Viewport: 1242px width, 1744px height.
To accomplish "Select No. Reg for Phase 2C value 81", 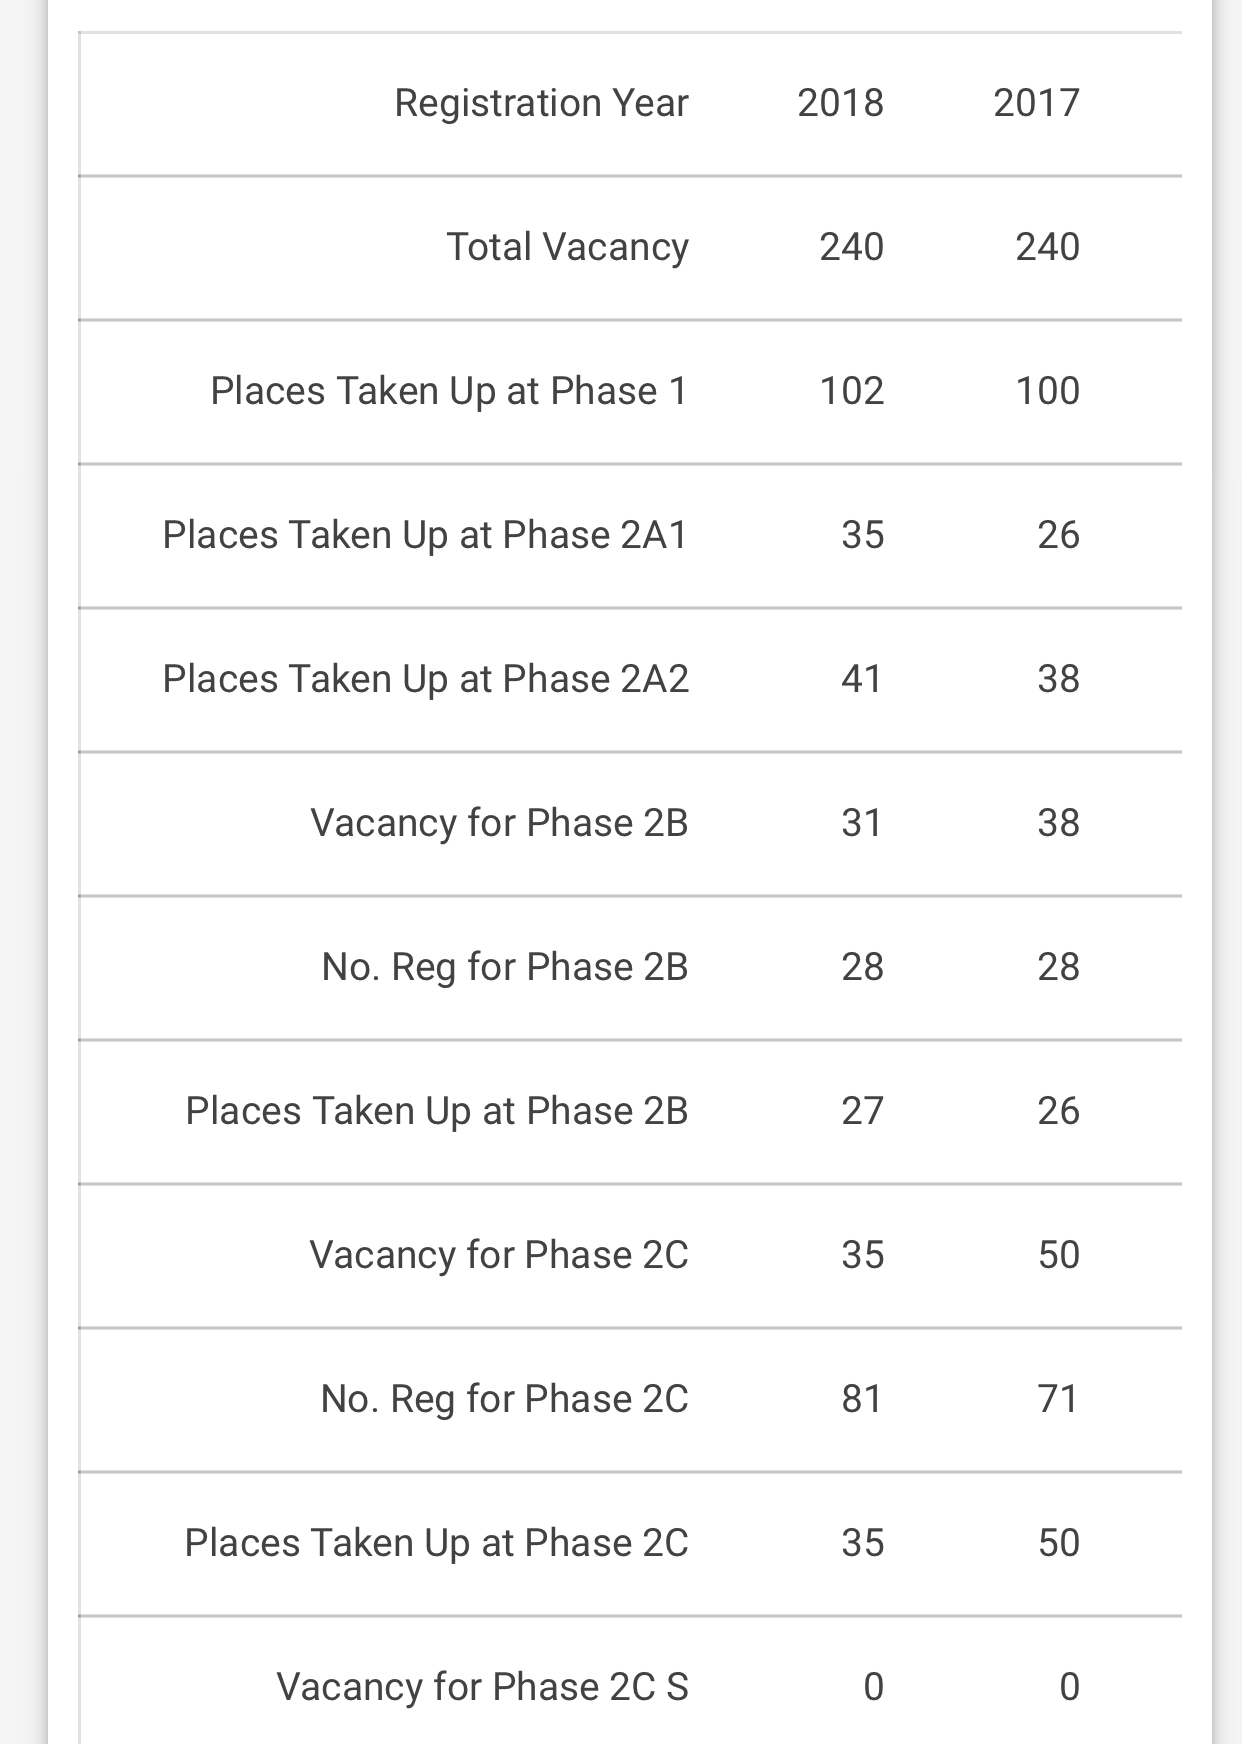I will (862, 1399).
